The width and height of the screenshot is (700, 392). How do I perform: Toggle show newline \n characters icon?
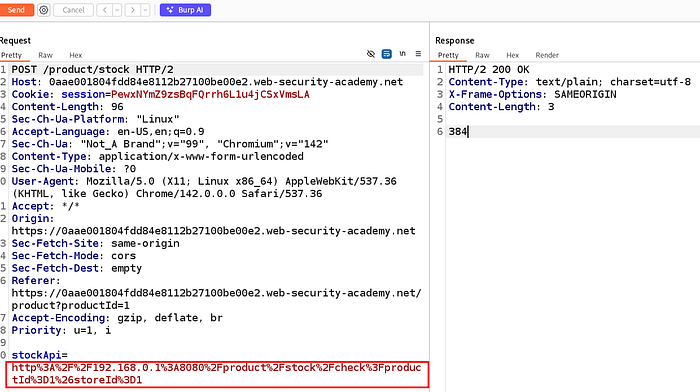tap(403, 54)
